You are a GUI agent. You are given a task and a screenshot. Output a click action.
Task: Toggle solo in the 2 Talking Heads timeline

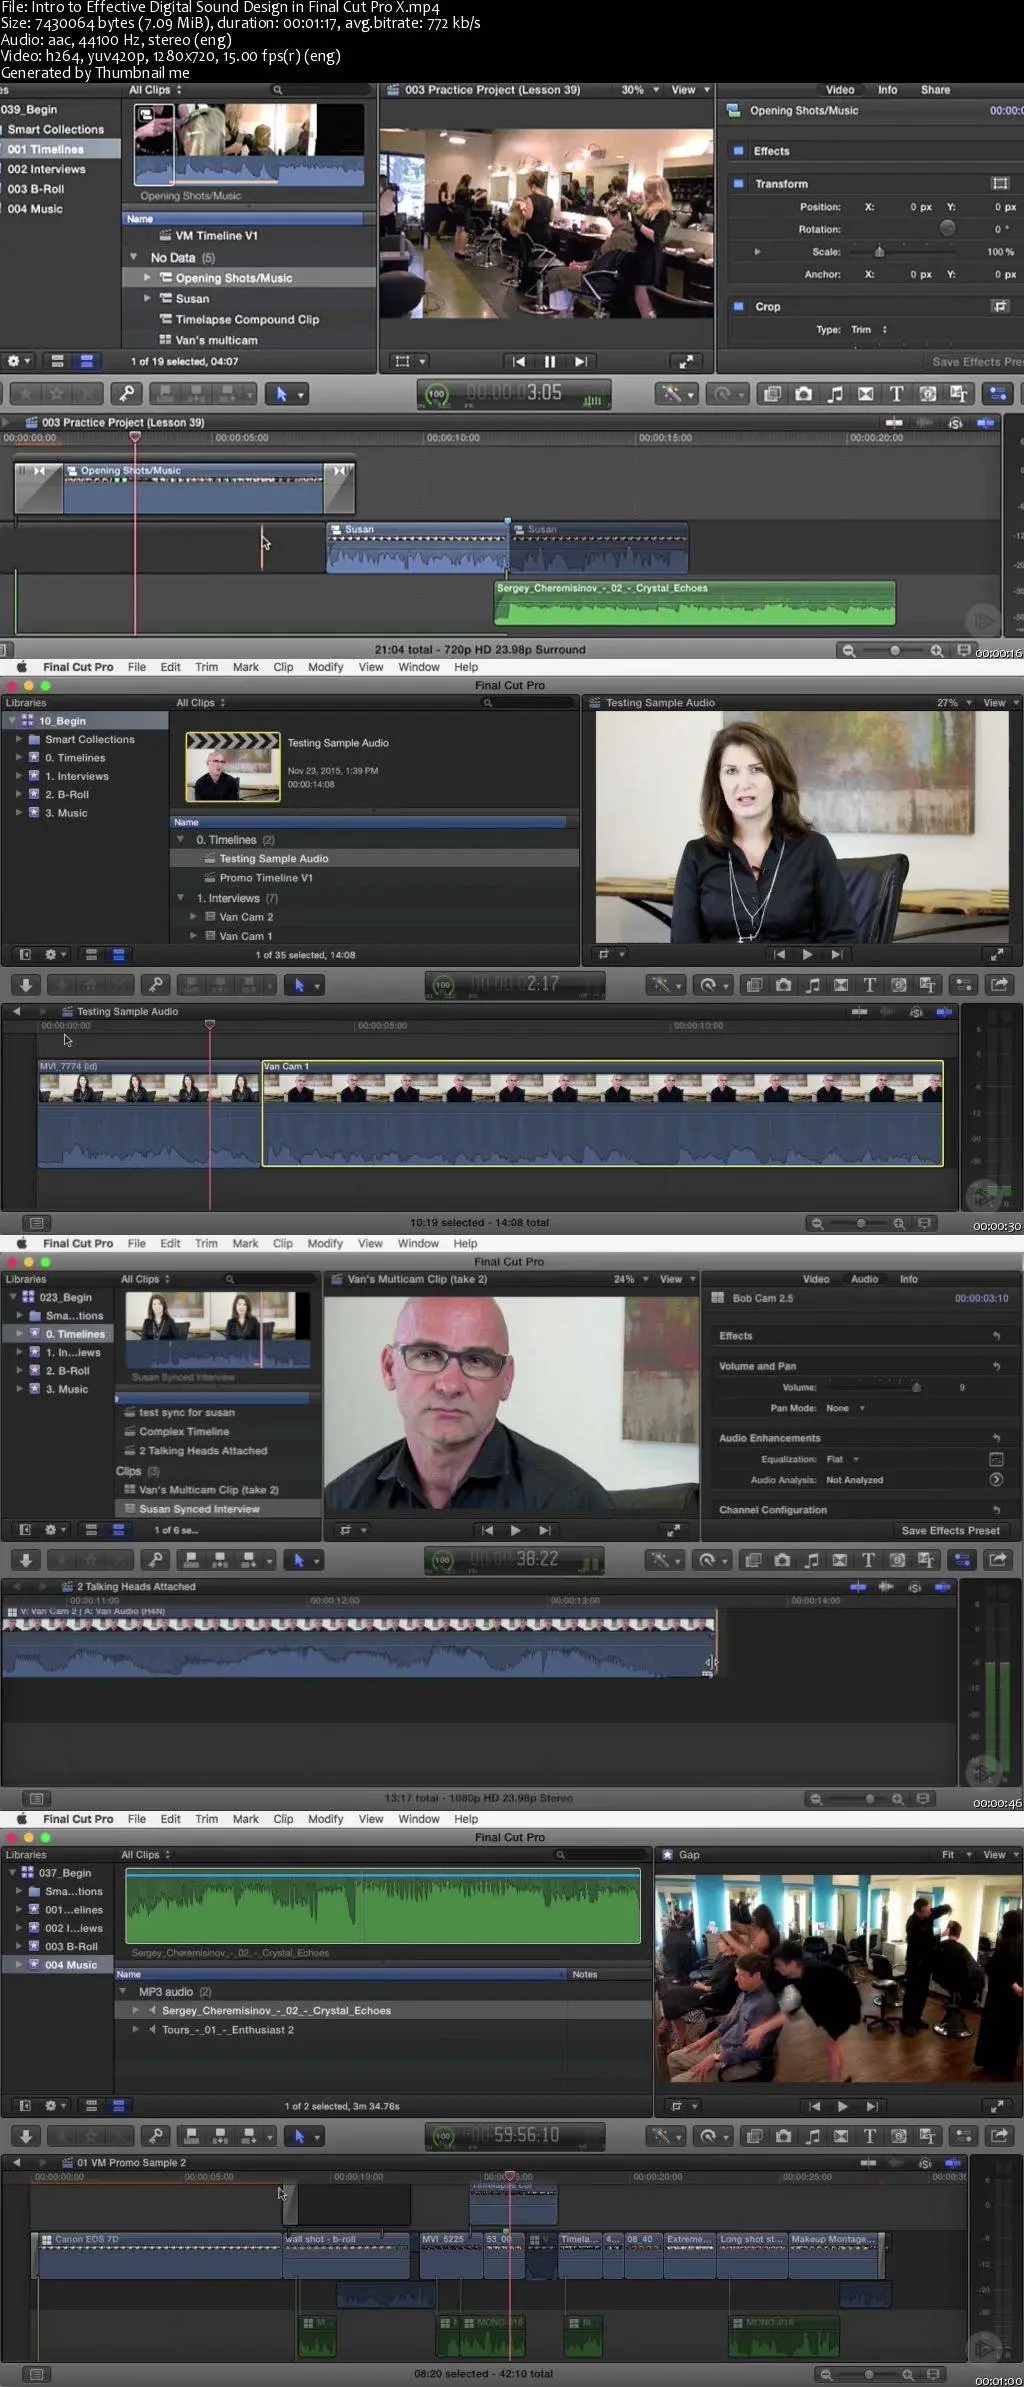click(914, 1587)
